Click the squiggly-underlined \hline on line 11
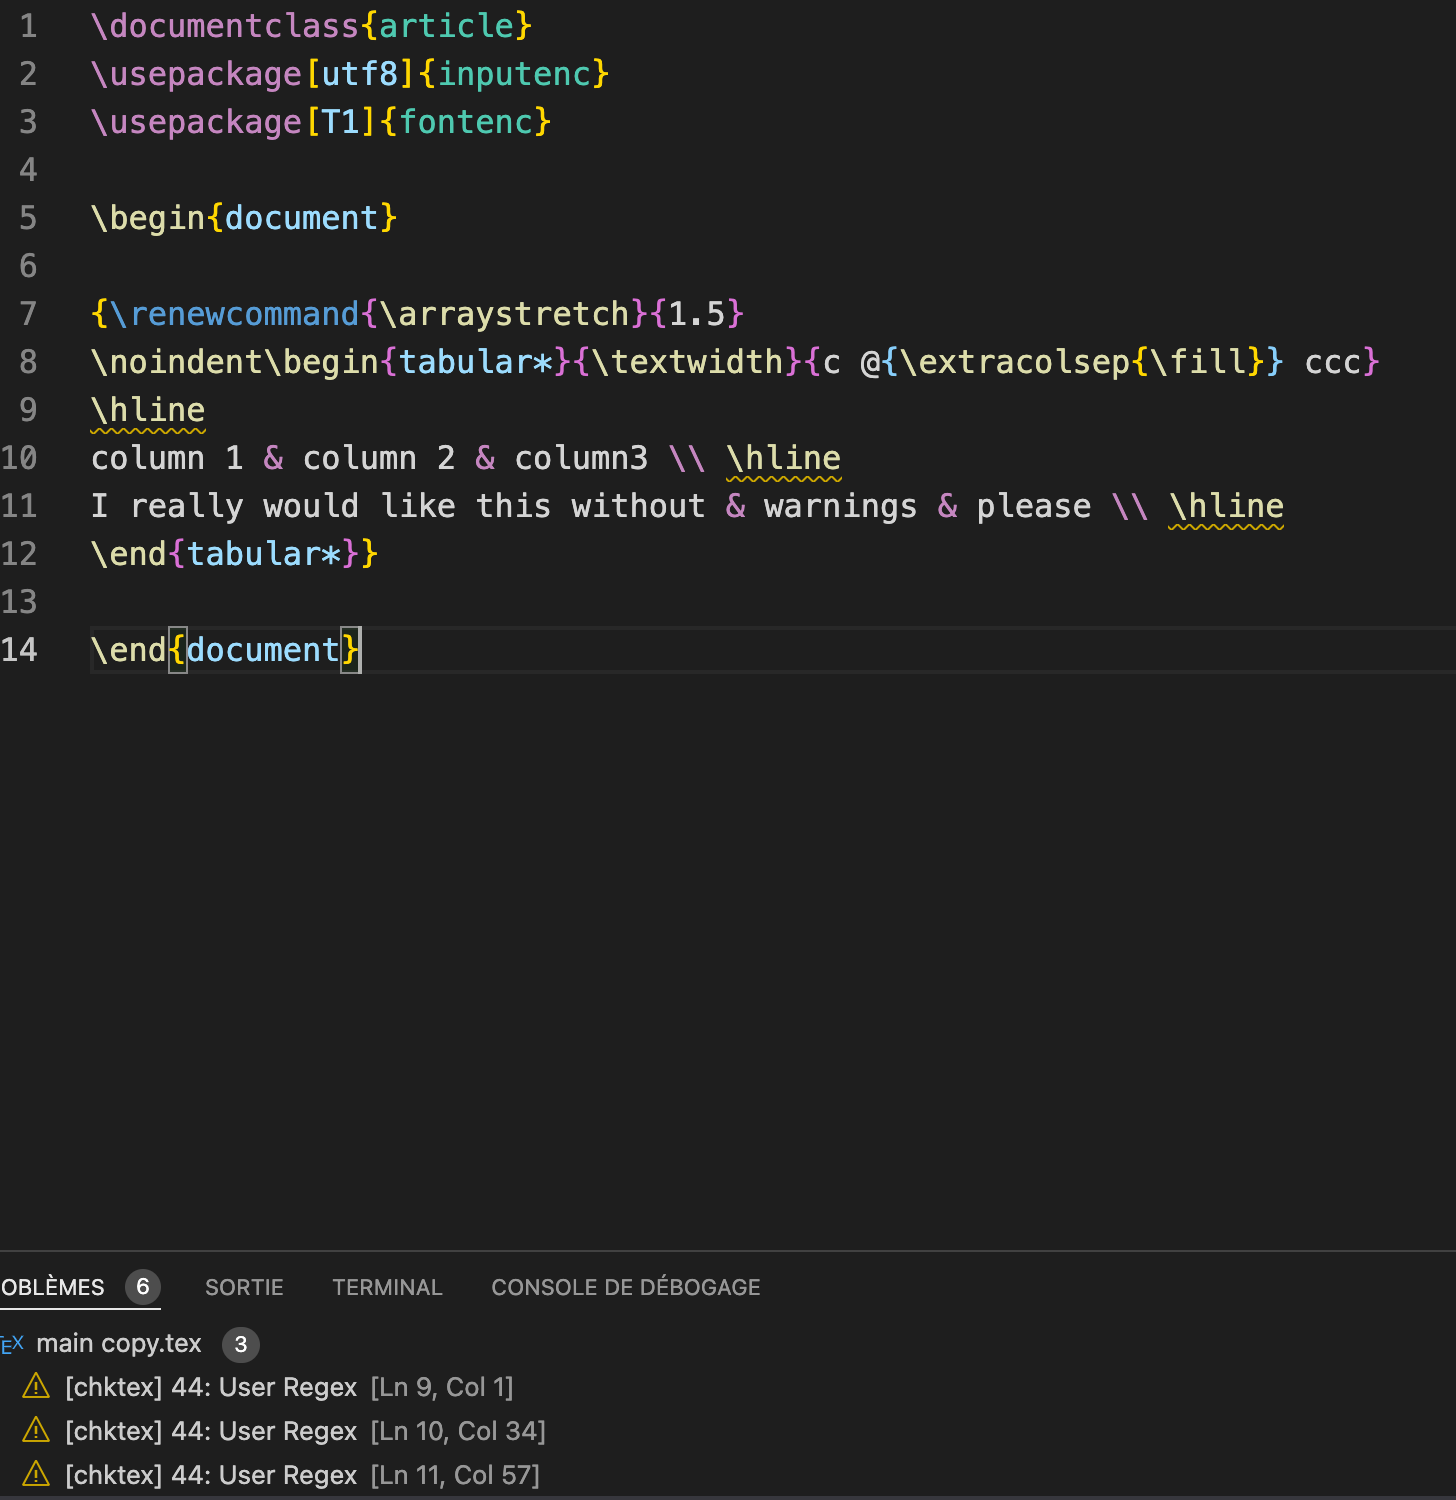 tap(1226, 505)
